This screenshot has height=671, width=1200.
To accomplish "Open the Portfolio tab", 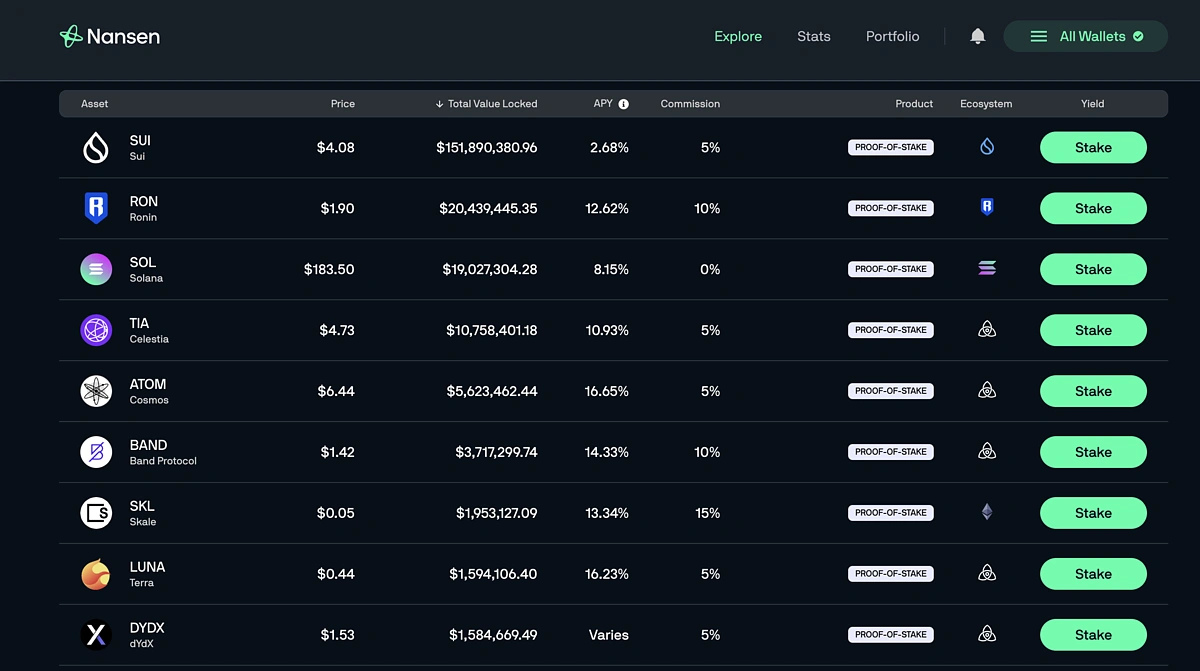I will tap(893, 37).
